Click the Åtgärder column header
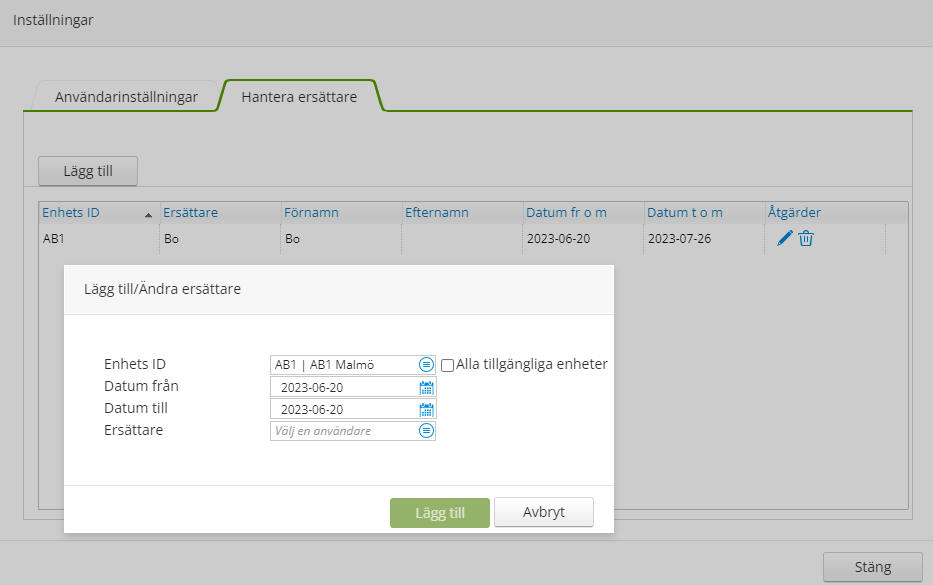 click(794, 213)
